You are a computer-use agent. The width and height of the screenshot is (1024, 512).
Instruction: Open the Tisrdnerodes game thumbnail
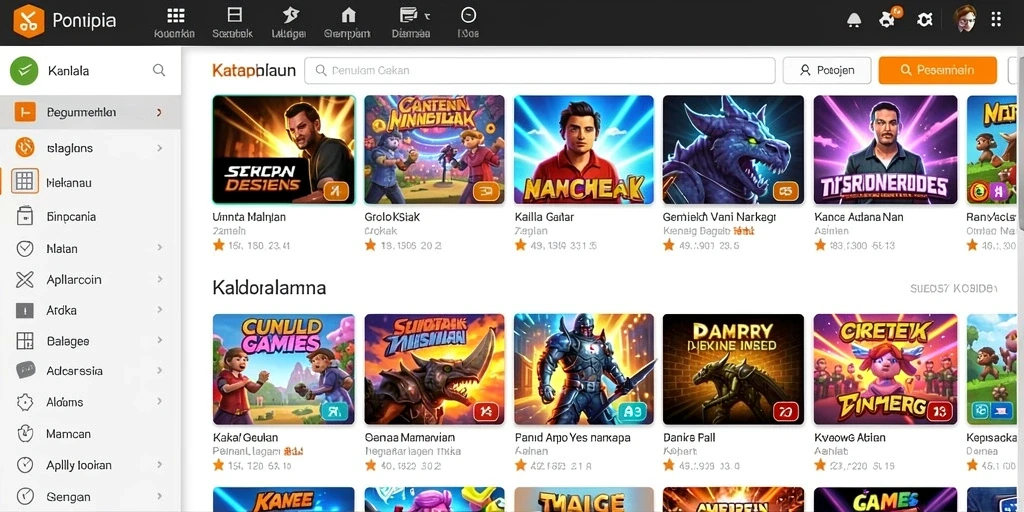pos(885,150)
